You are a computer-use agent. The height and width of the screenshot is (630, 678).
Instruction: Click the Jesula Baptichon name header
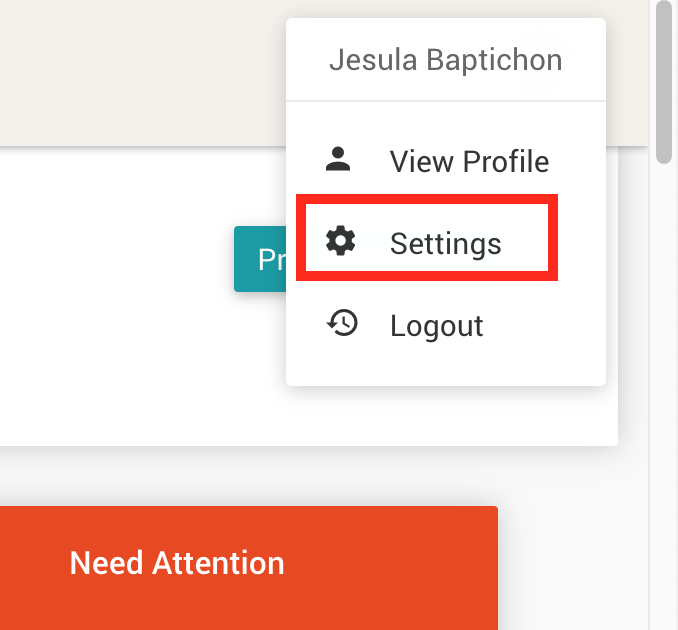point(445,60)
